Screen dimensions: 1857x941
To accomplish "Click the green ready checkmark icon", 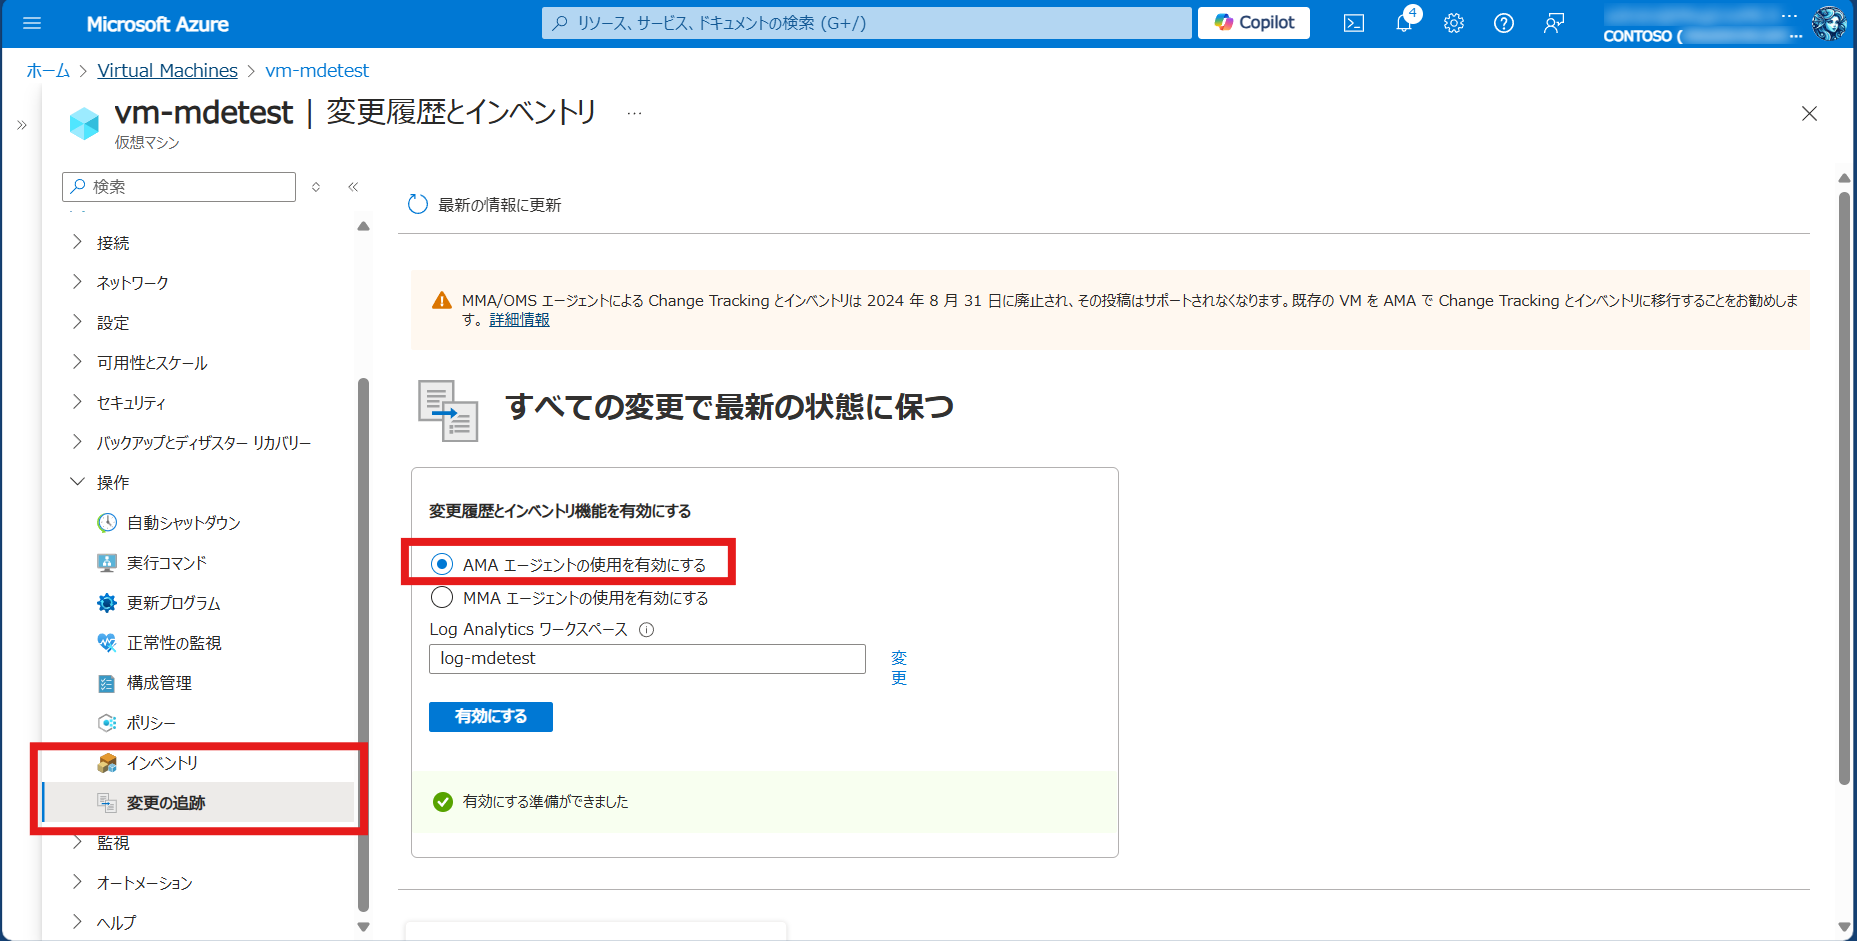I will tap(443, 802).
